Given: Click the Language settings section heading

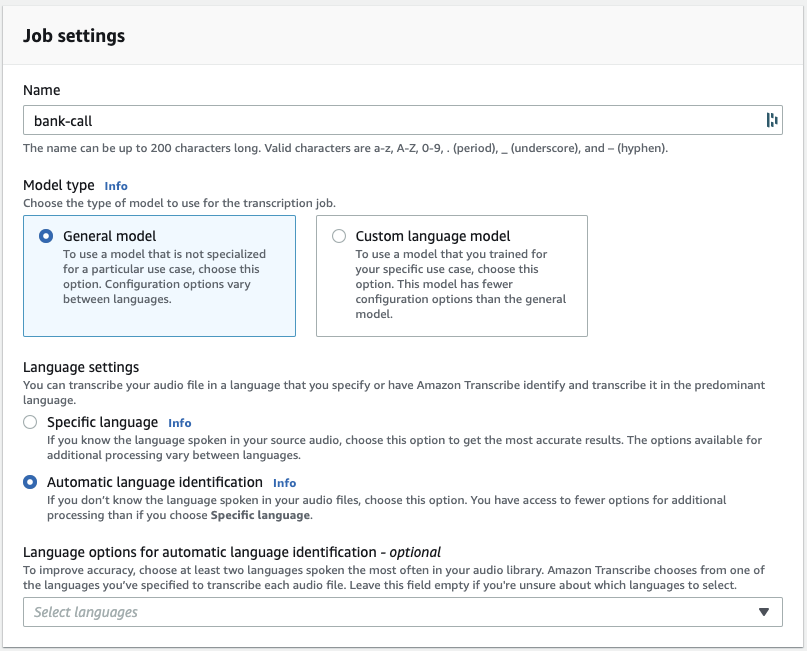Looking at the screenshot, I should (81, 368).
